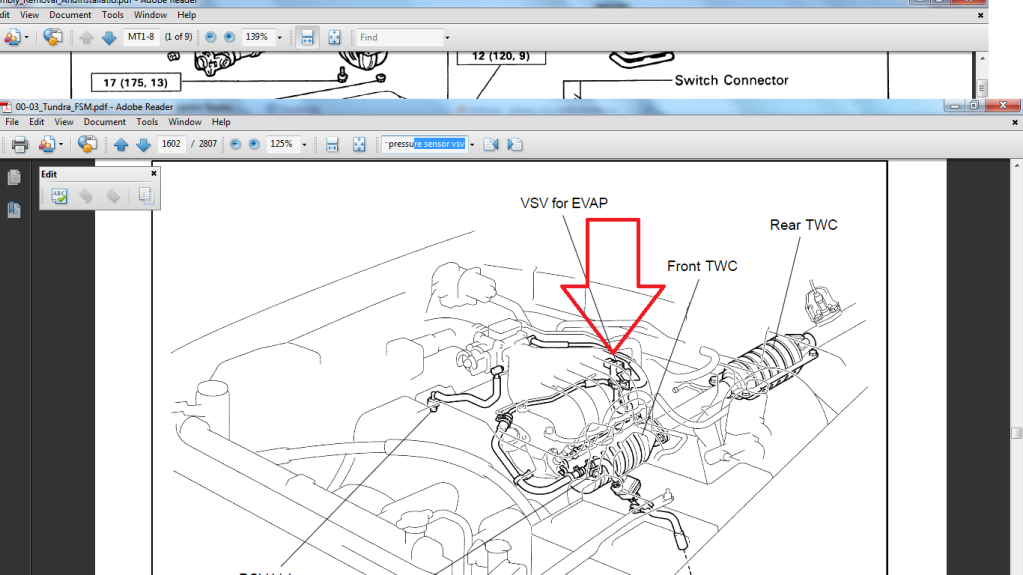Open Document menu in back Adobe Reader window
1023x575 pixels.
tap(70, 14)
